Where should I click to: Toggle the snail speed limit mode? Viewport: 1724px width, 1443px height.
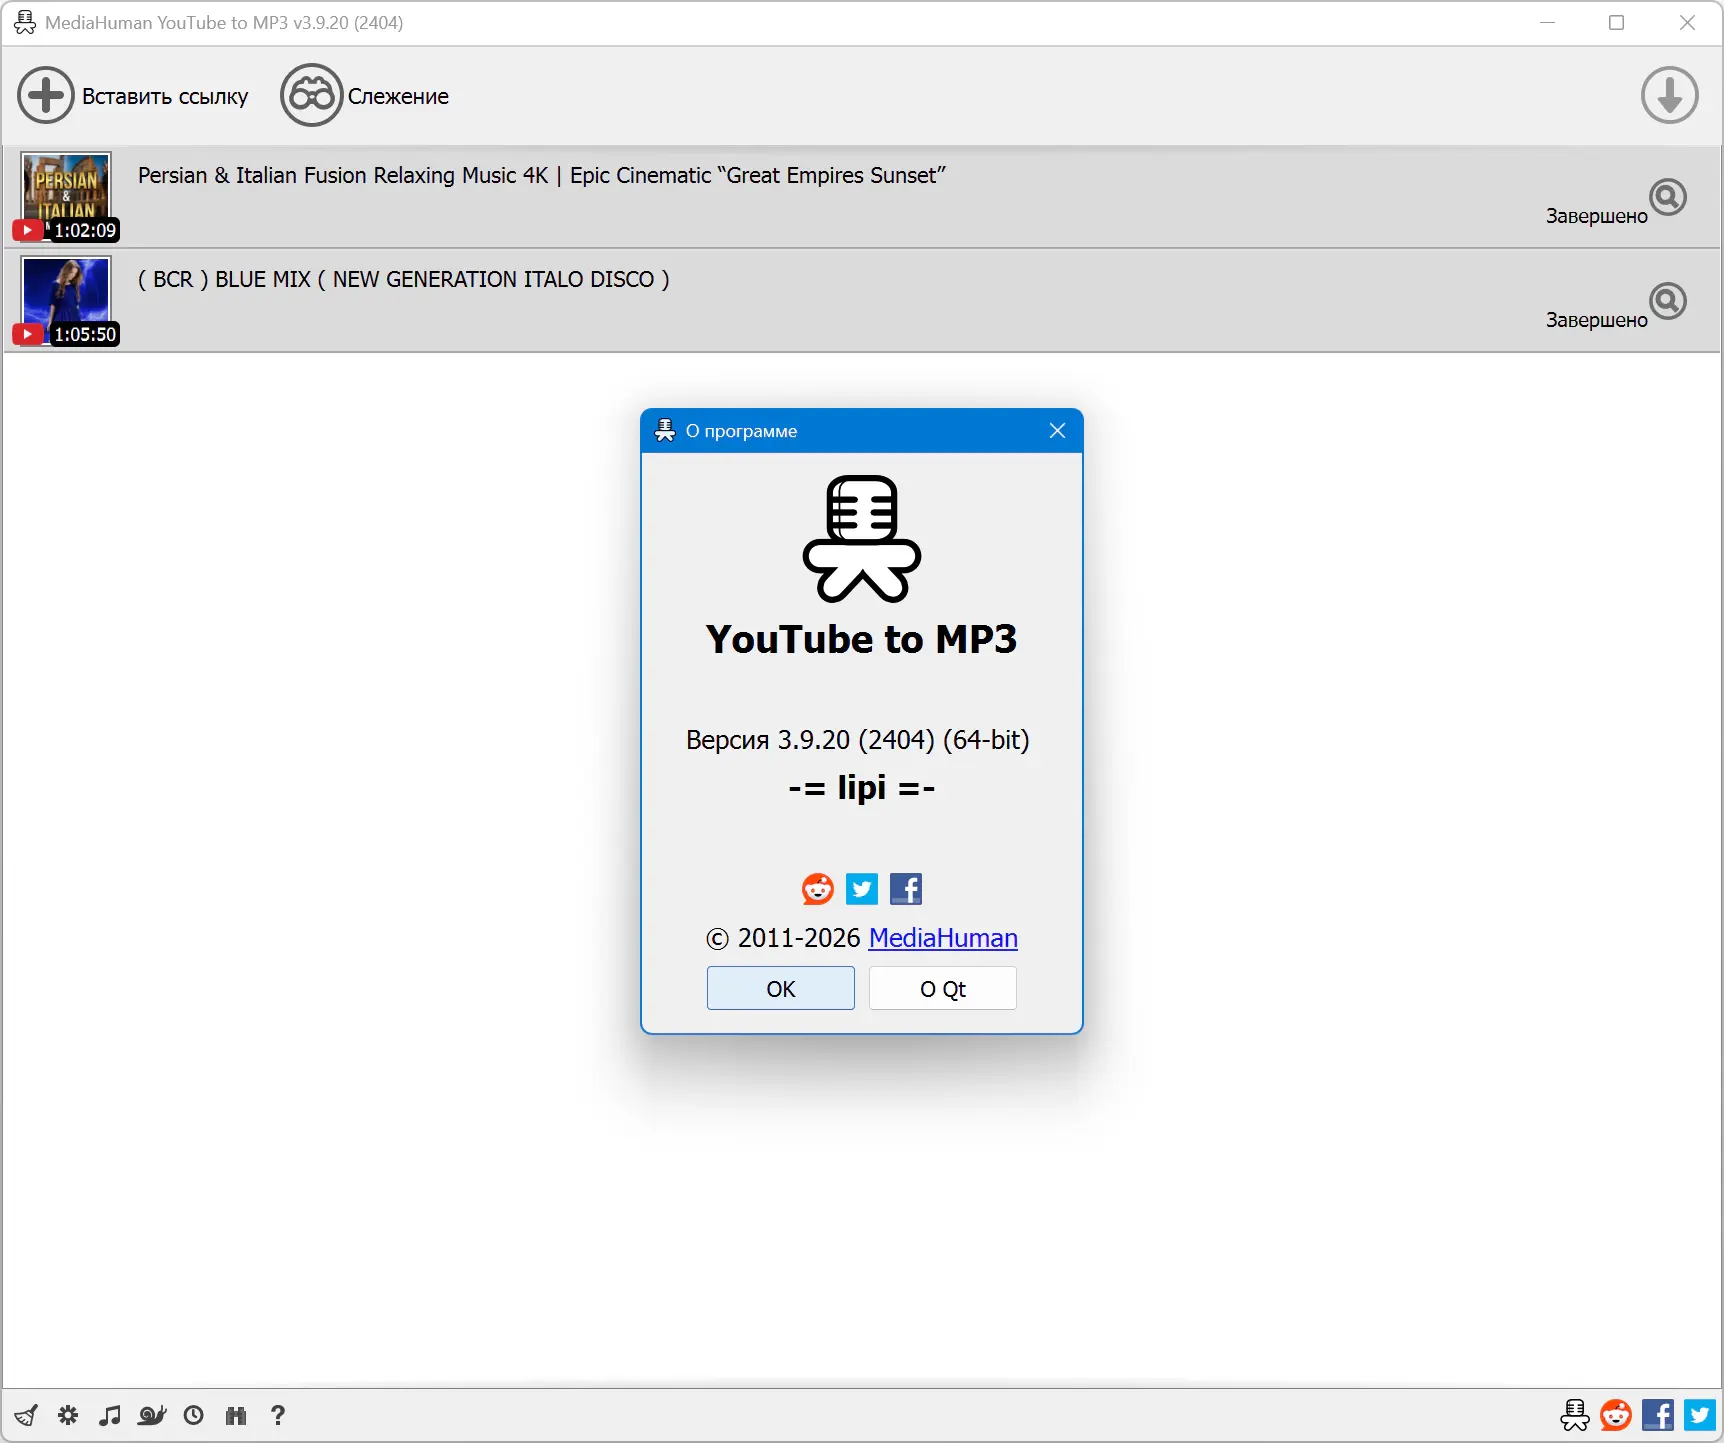152,1415
